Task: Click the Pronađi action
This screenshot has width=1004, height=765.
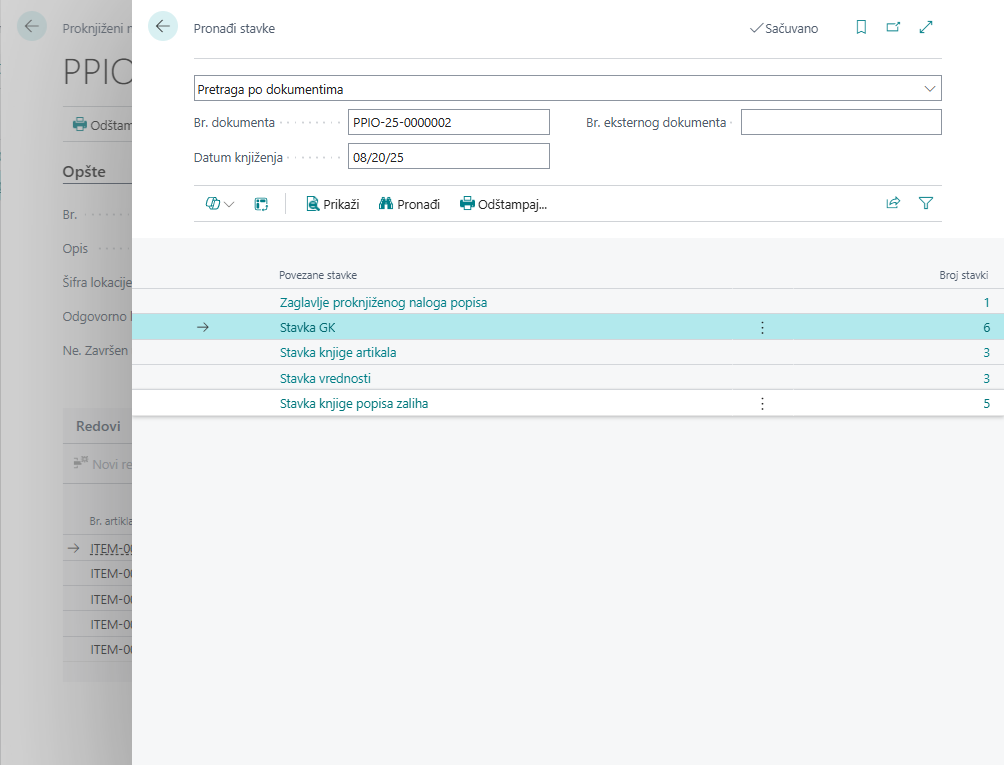Action: coord(409,204)
